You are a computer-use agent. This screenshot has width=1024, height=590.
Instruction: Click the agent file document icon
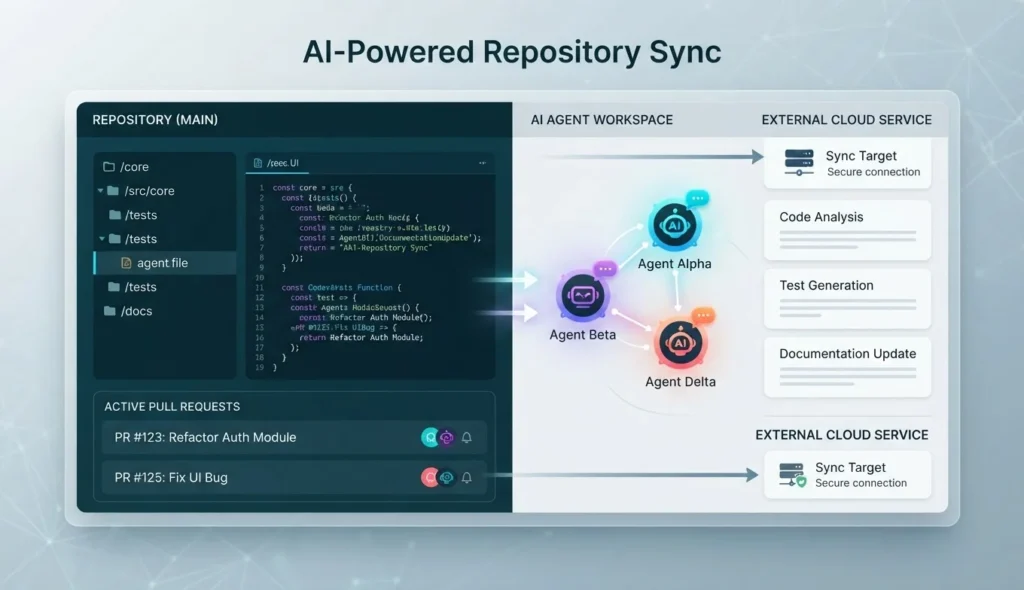coord(126,263)
